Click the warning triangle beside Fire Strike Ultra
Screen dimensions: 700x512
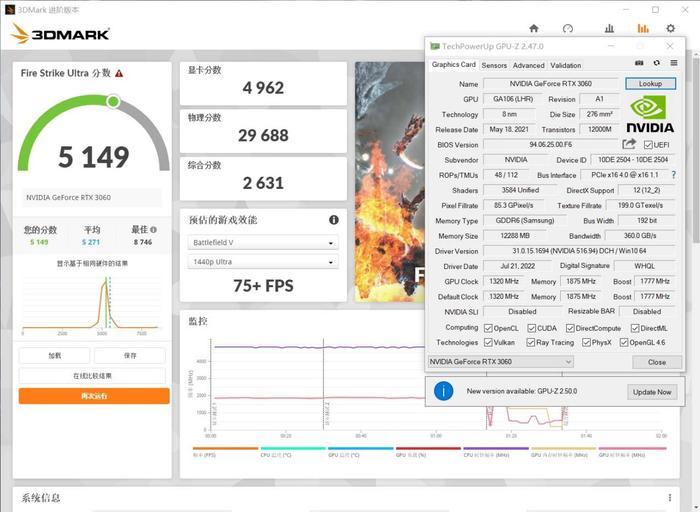click(x=119, y=74)
